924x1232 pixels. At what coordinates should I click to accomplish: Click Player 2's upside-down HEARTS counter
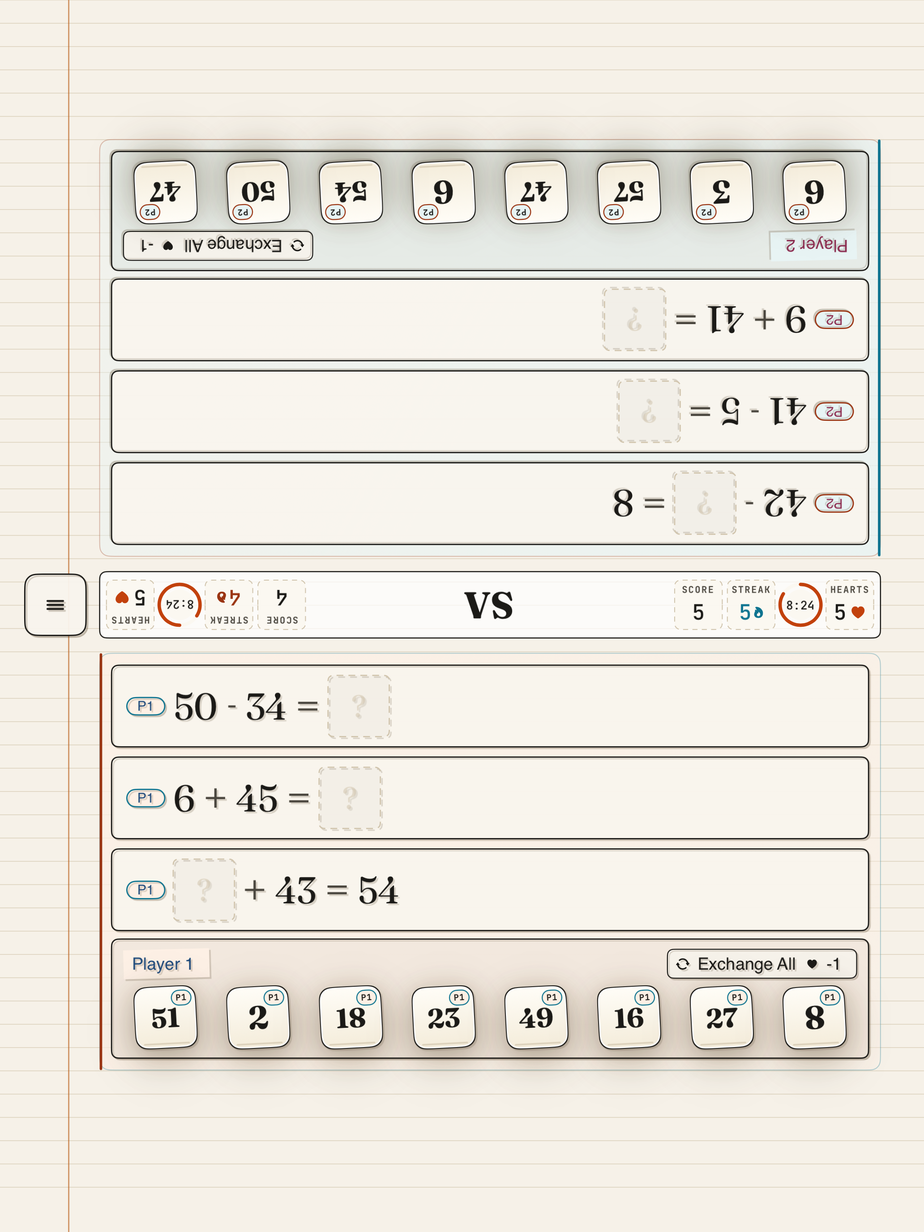(x=130, y=605)
